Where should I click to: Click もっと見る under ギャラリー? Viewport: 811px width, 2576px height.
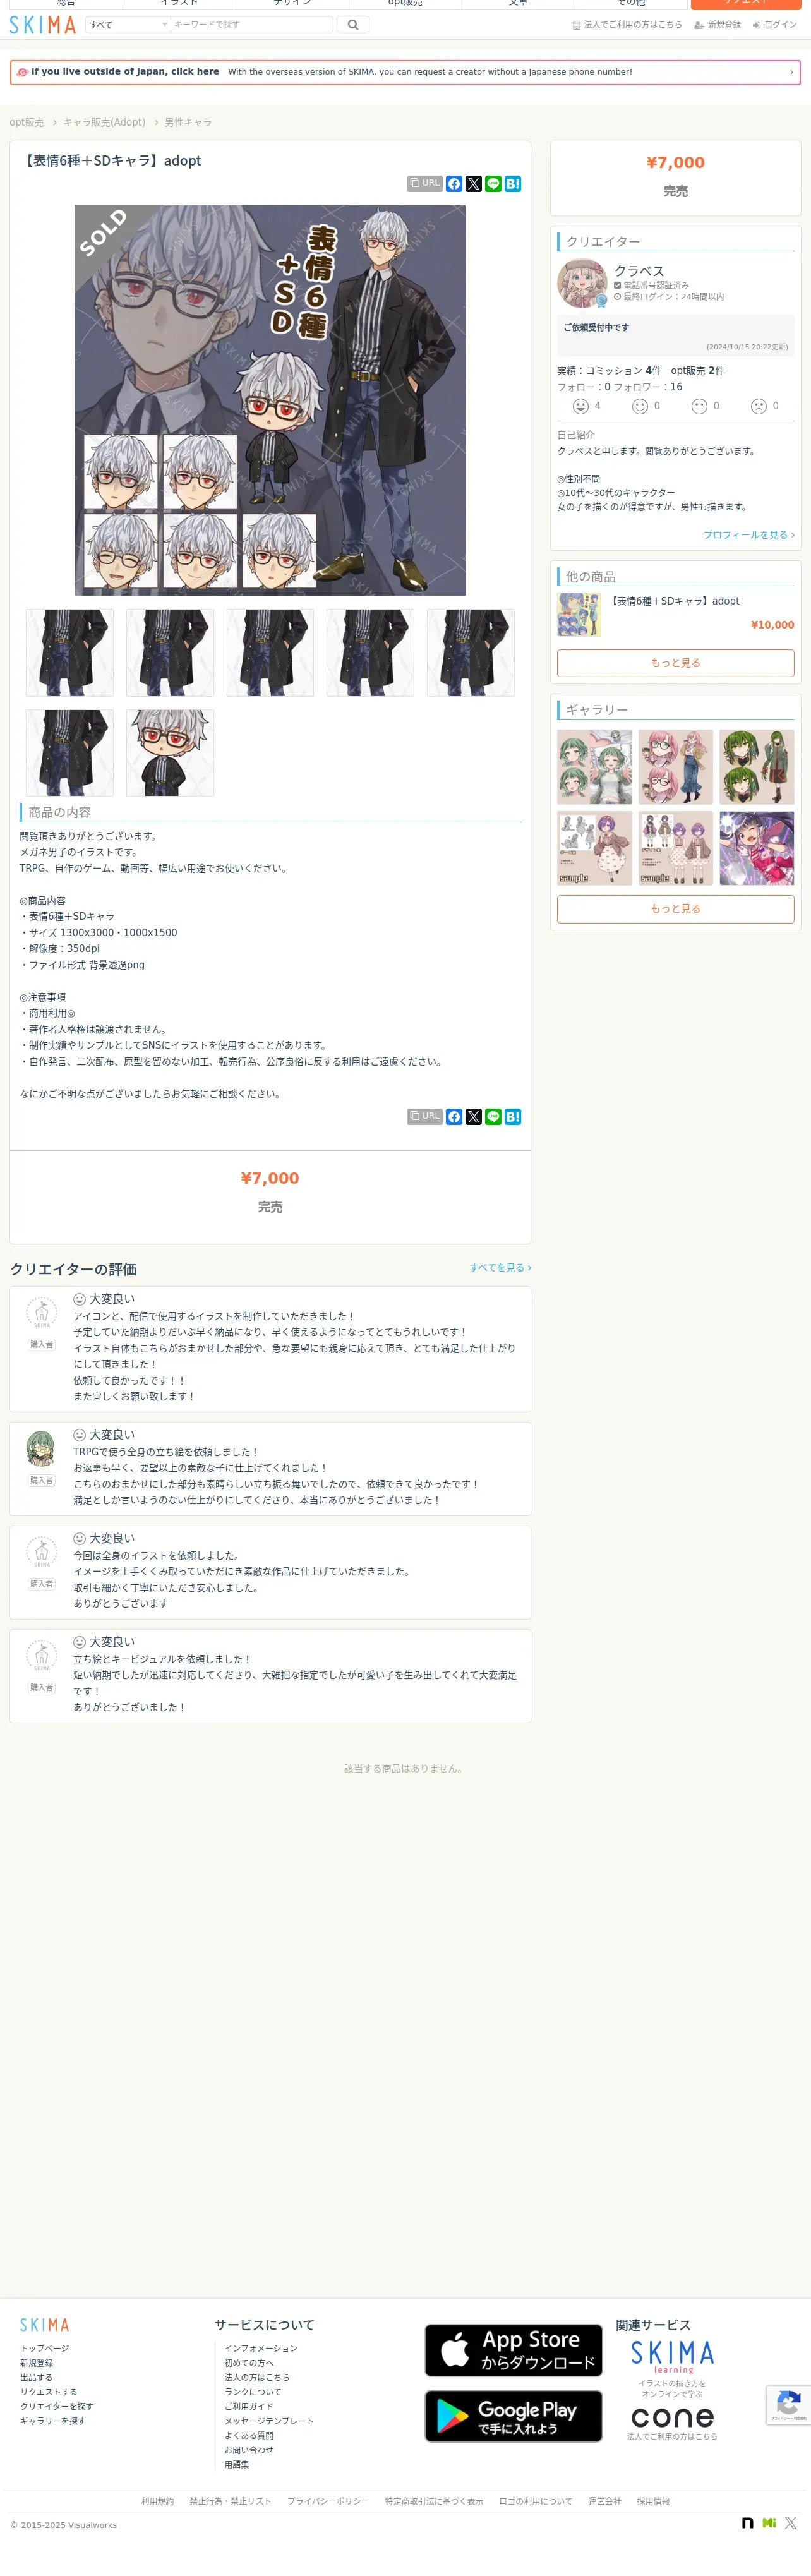(x=676, y=909)
